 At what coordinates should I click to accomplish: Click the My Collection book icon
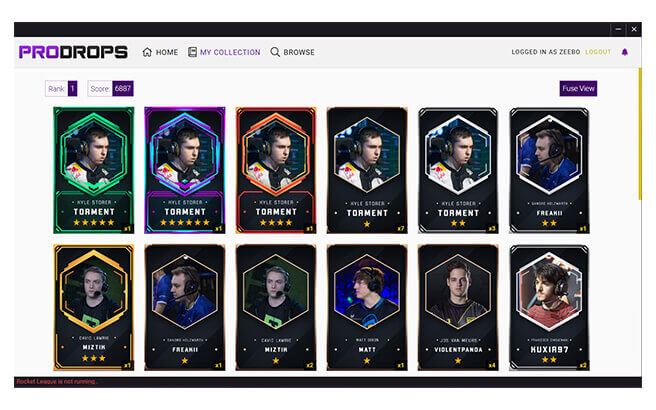pyautogui.click(x=192, y=52)
